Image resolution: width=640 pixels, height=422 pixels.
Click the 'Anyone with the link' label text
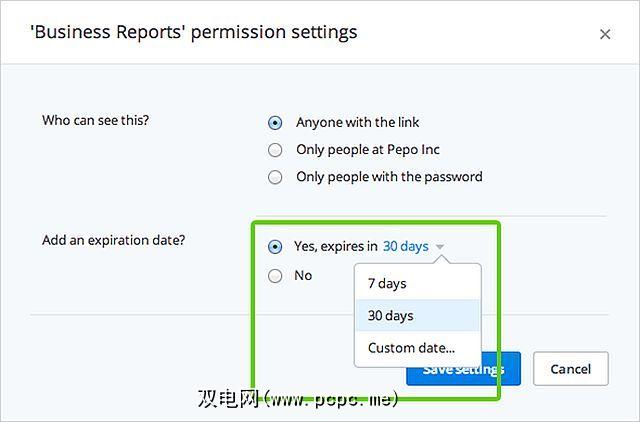point(357,123)
